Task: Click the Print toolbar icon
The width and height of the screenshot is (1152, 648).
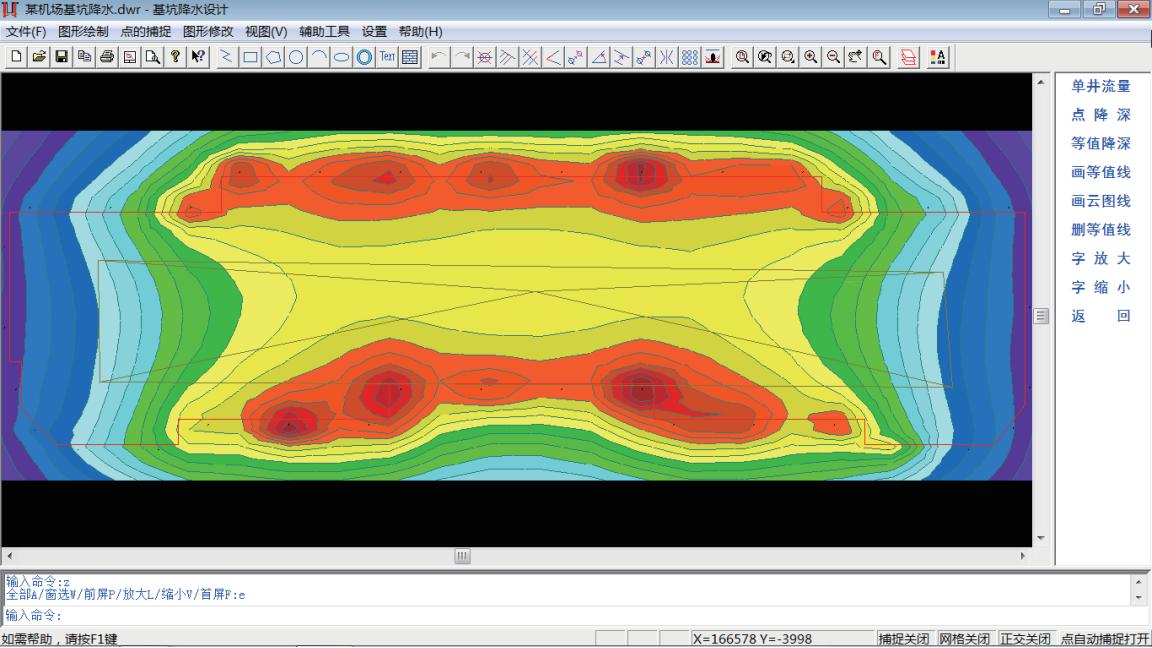Action: (x=107, y=58)
